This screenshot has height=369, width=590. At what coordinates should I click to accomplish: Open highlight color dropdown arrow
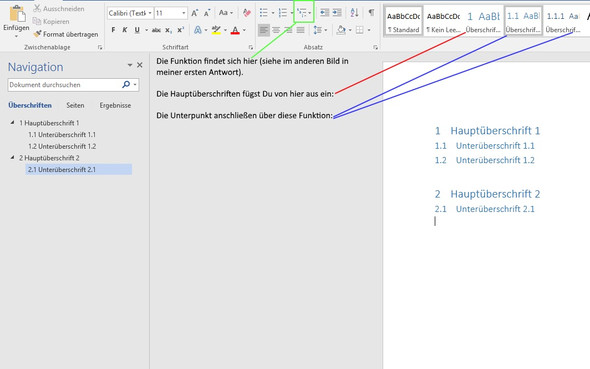(225, 30)
